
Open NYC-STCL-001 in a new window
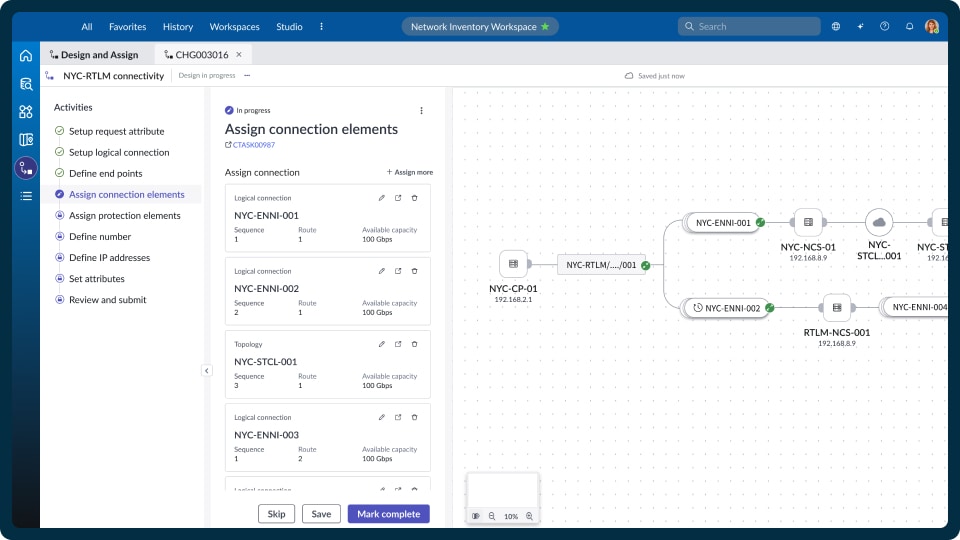tap(398, 344)
